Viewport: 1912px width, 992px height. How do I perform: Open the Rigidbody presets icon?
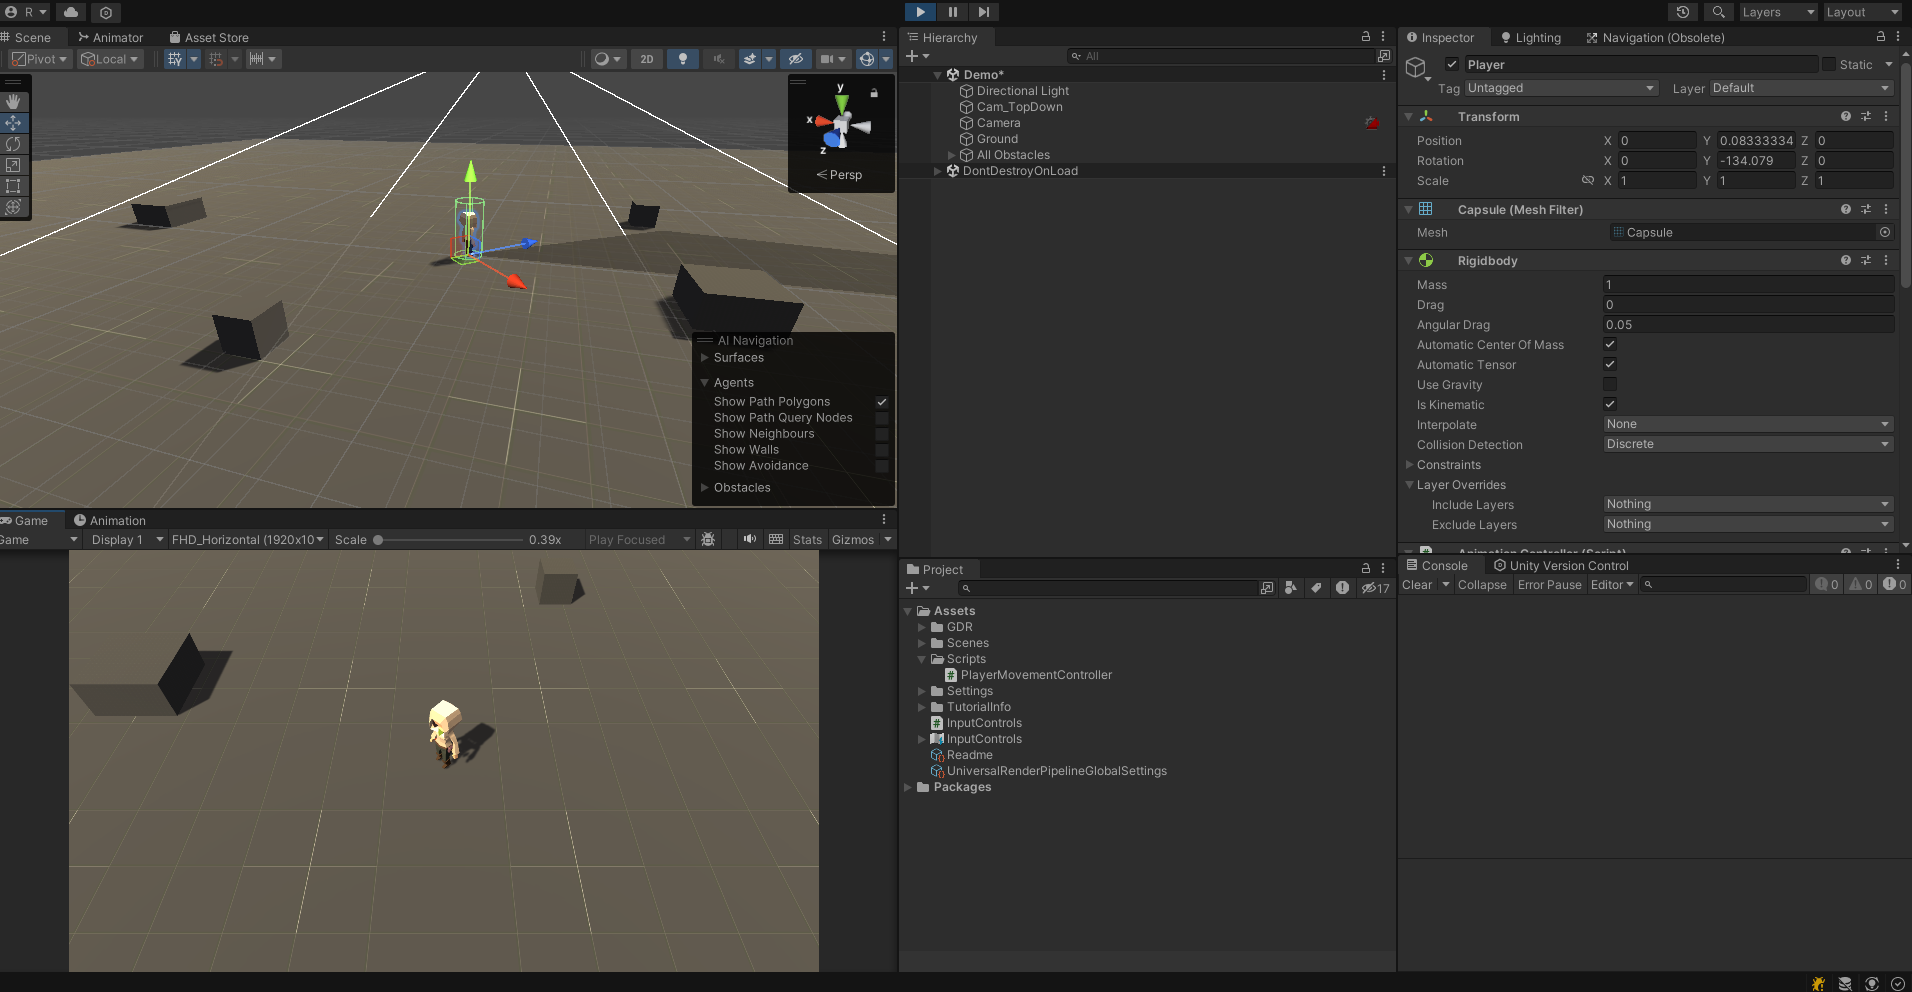pyautogui.click(x=1866, y=261)
